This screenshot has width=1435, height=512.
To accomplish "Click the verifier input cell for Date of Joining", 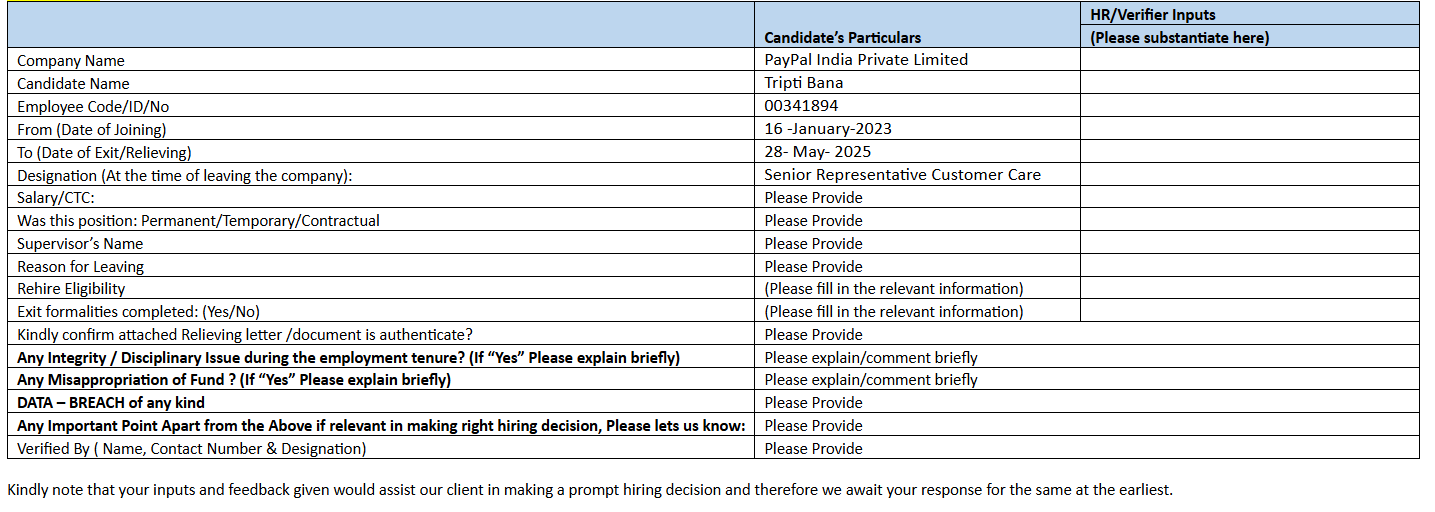I will [1249, 129].
